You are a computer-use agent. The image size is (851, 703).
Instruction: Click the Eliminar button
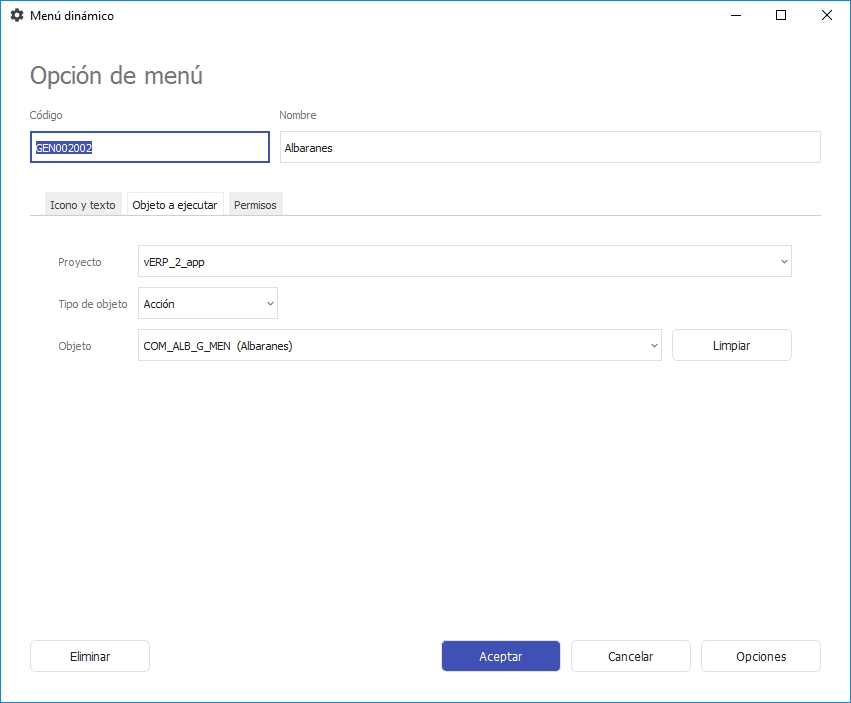pos(90,656)
